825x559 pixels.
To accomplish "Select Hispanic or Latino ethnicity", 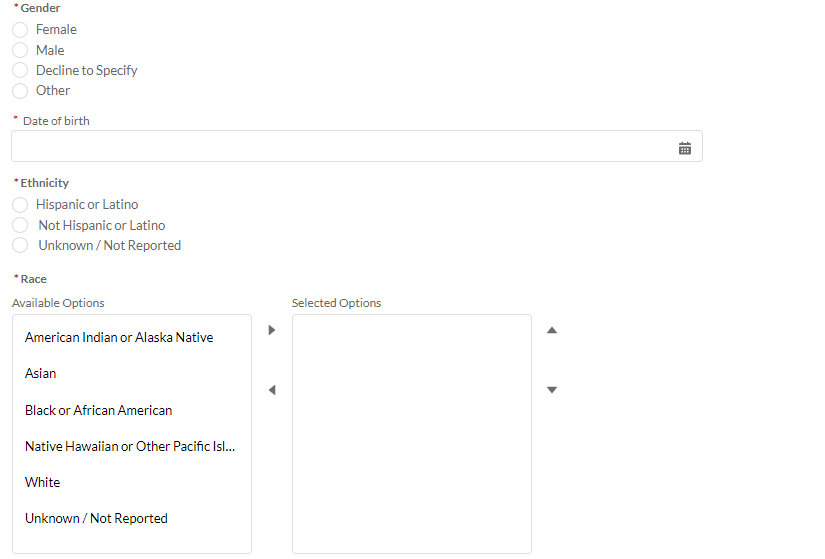I will [20, 205].
